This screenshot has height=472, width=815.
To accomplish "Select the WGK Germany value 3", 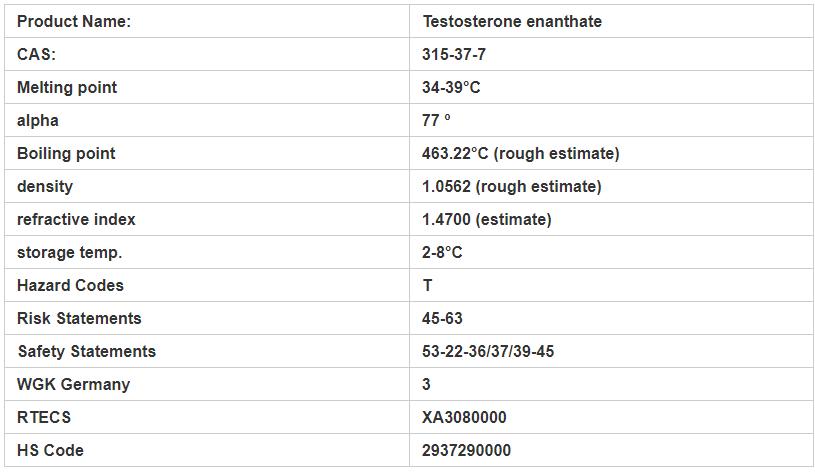I will pos(427,384).
